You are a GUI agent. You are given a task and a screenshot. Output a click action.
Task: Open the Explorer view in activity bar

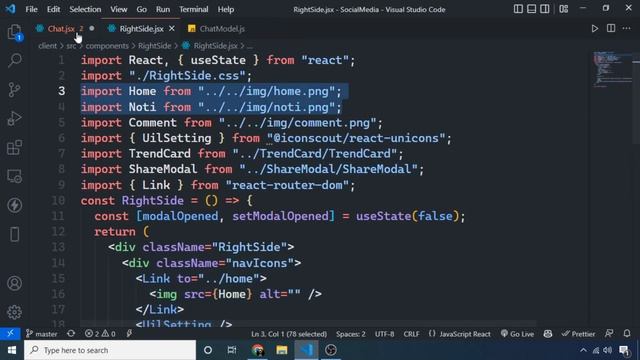click(x=14, y=32)
